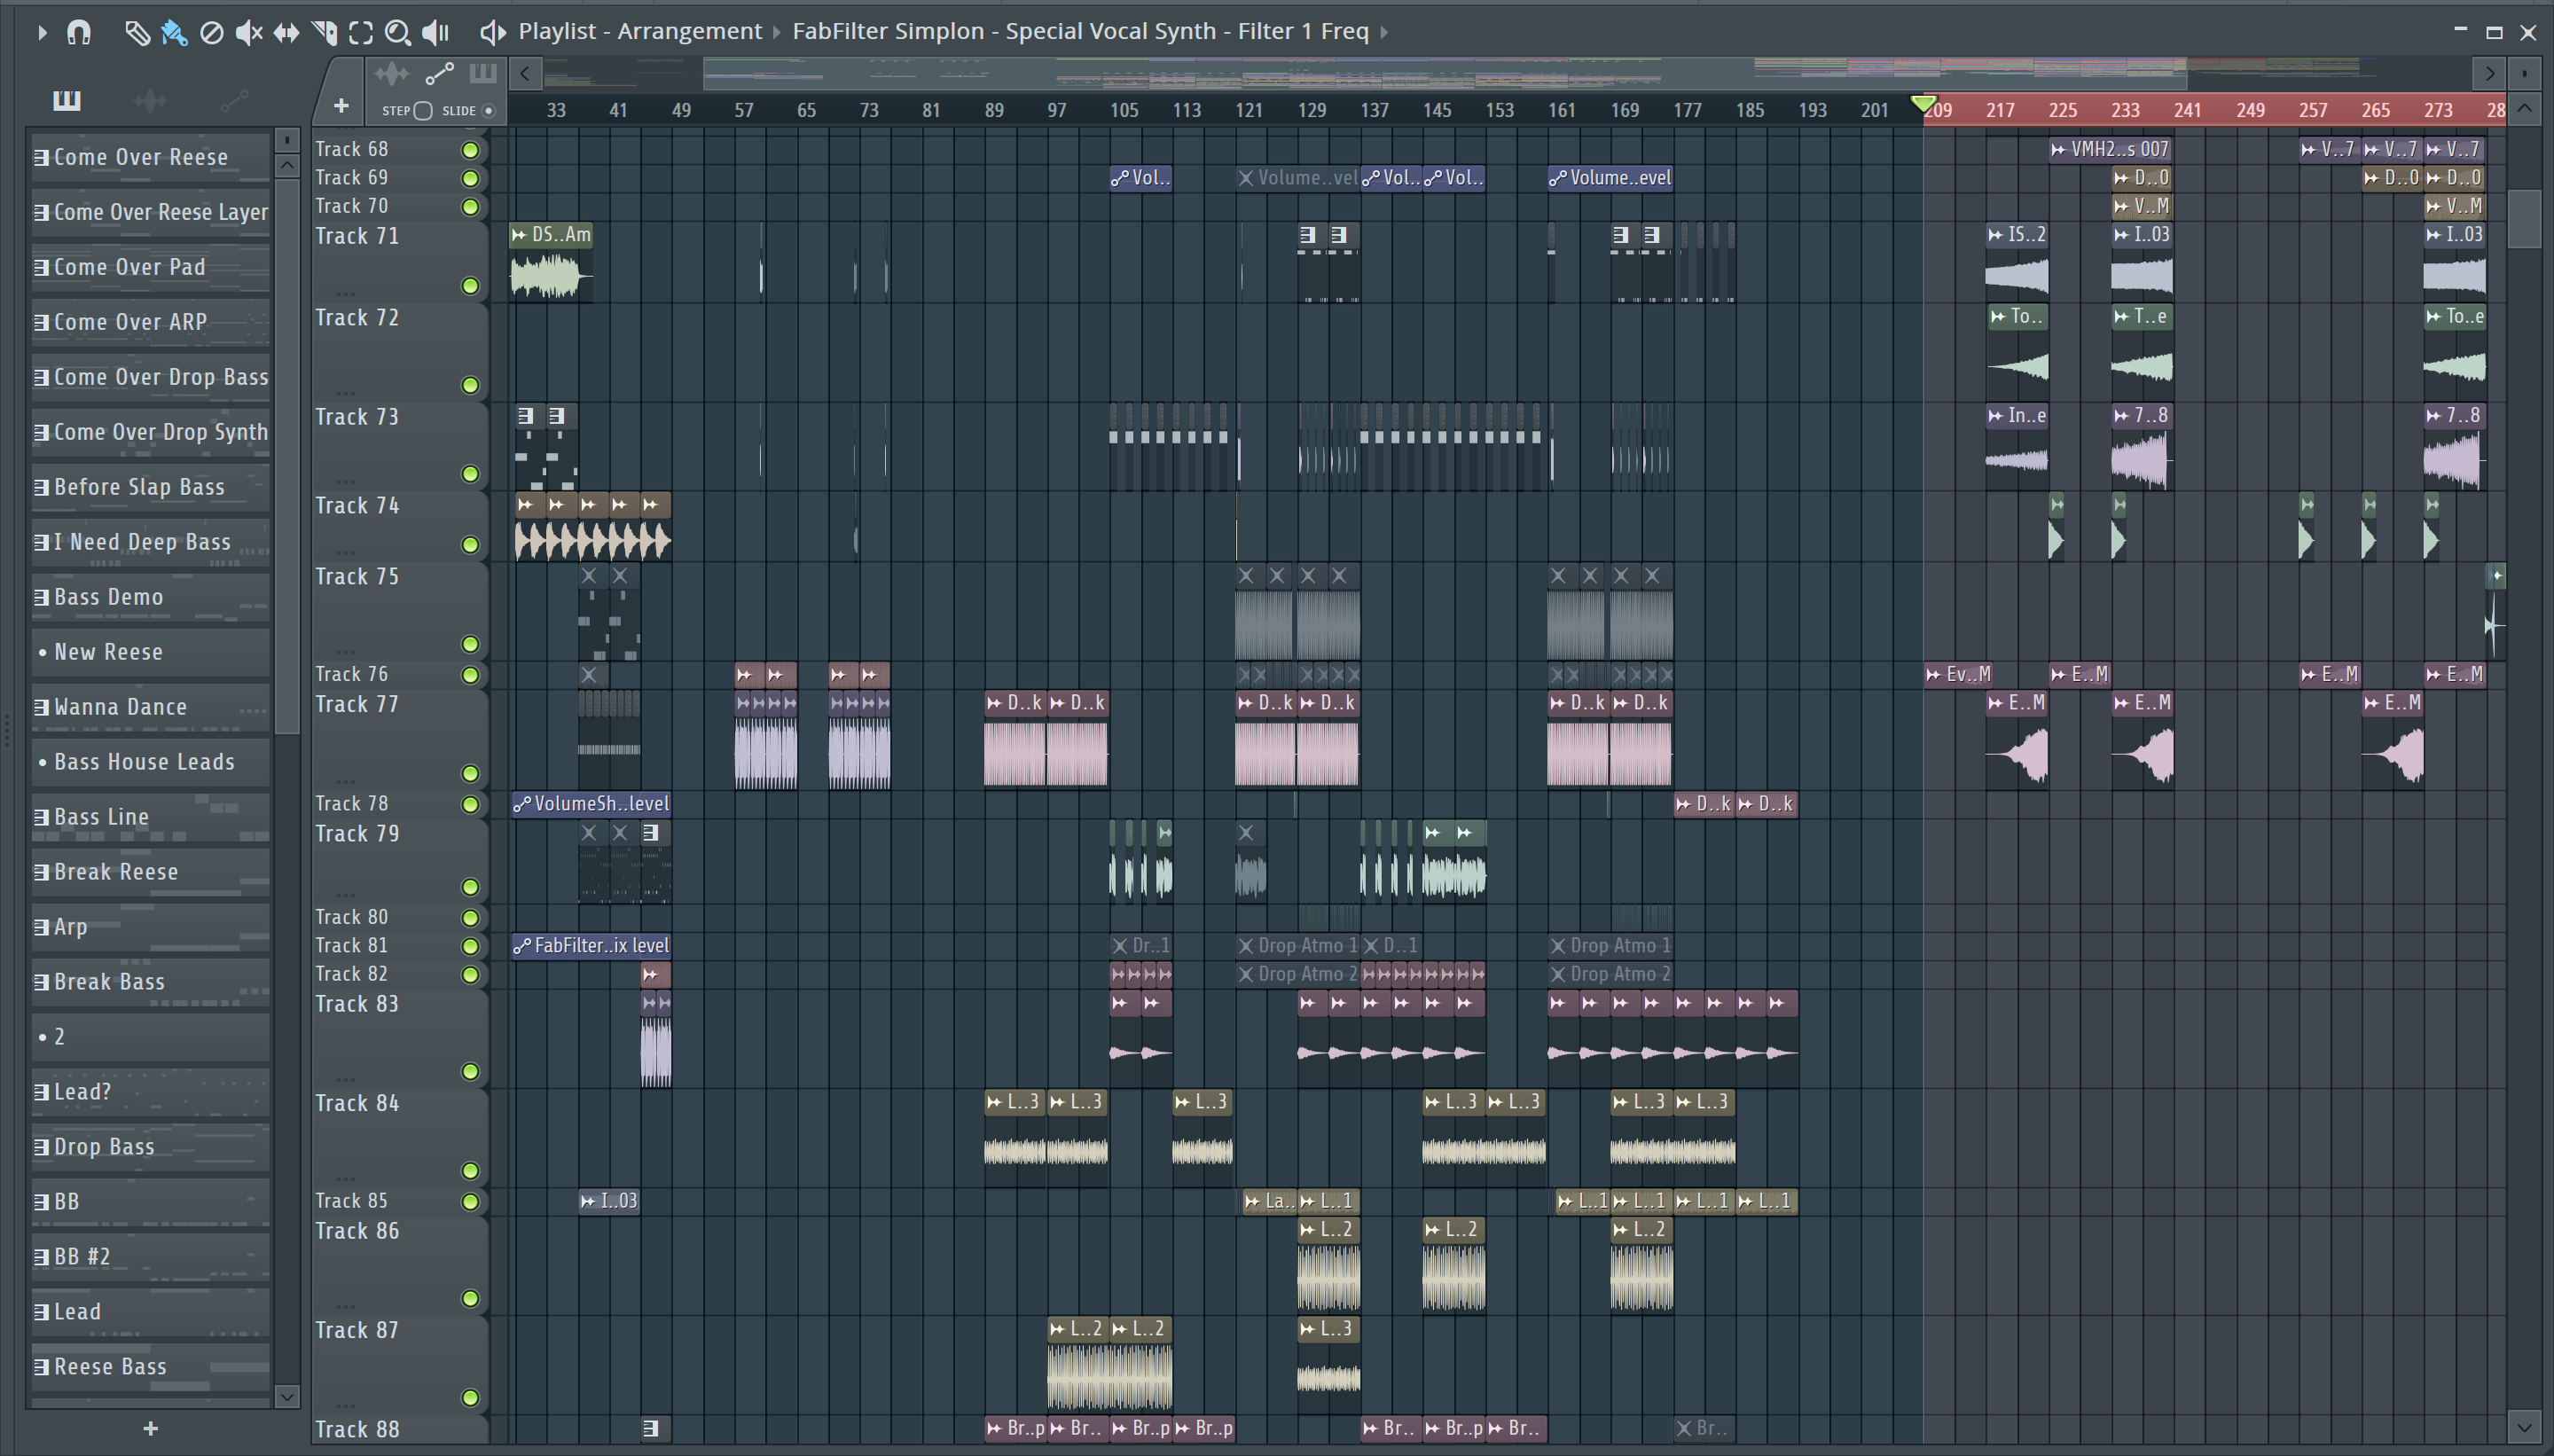This screenshot has width=2554, height=1456.
Task: Show audio clips in picker panel
Action: tap(150, 100)
